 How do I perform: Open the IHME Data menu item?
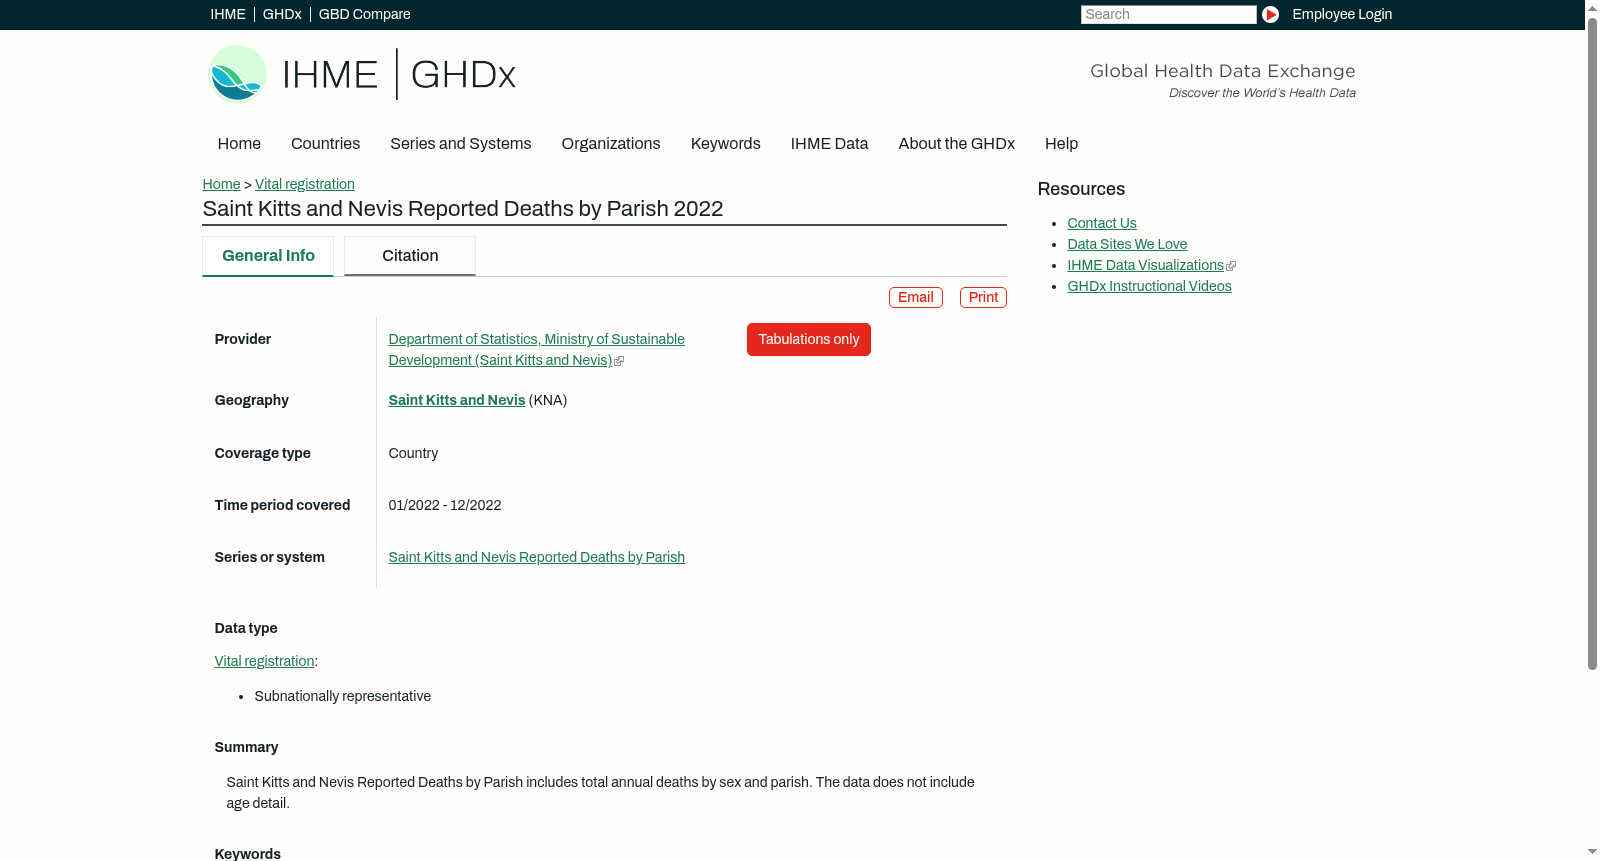pyautogui.click(x=829, y=144)
